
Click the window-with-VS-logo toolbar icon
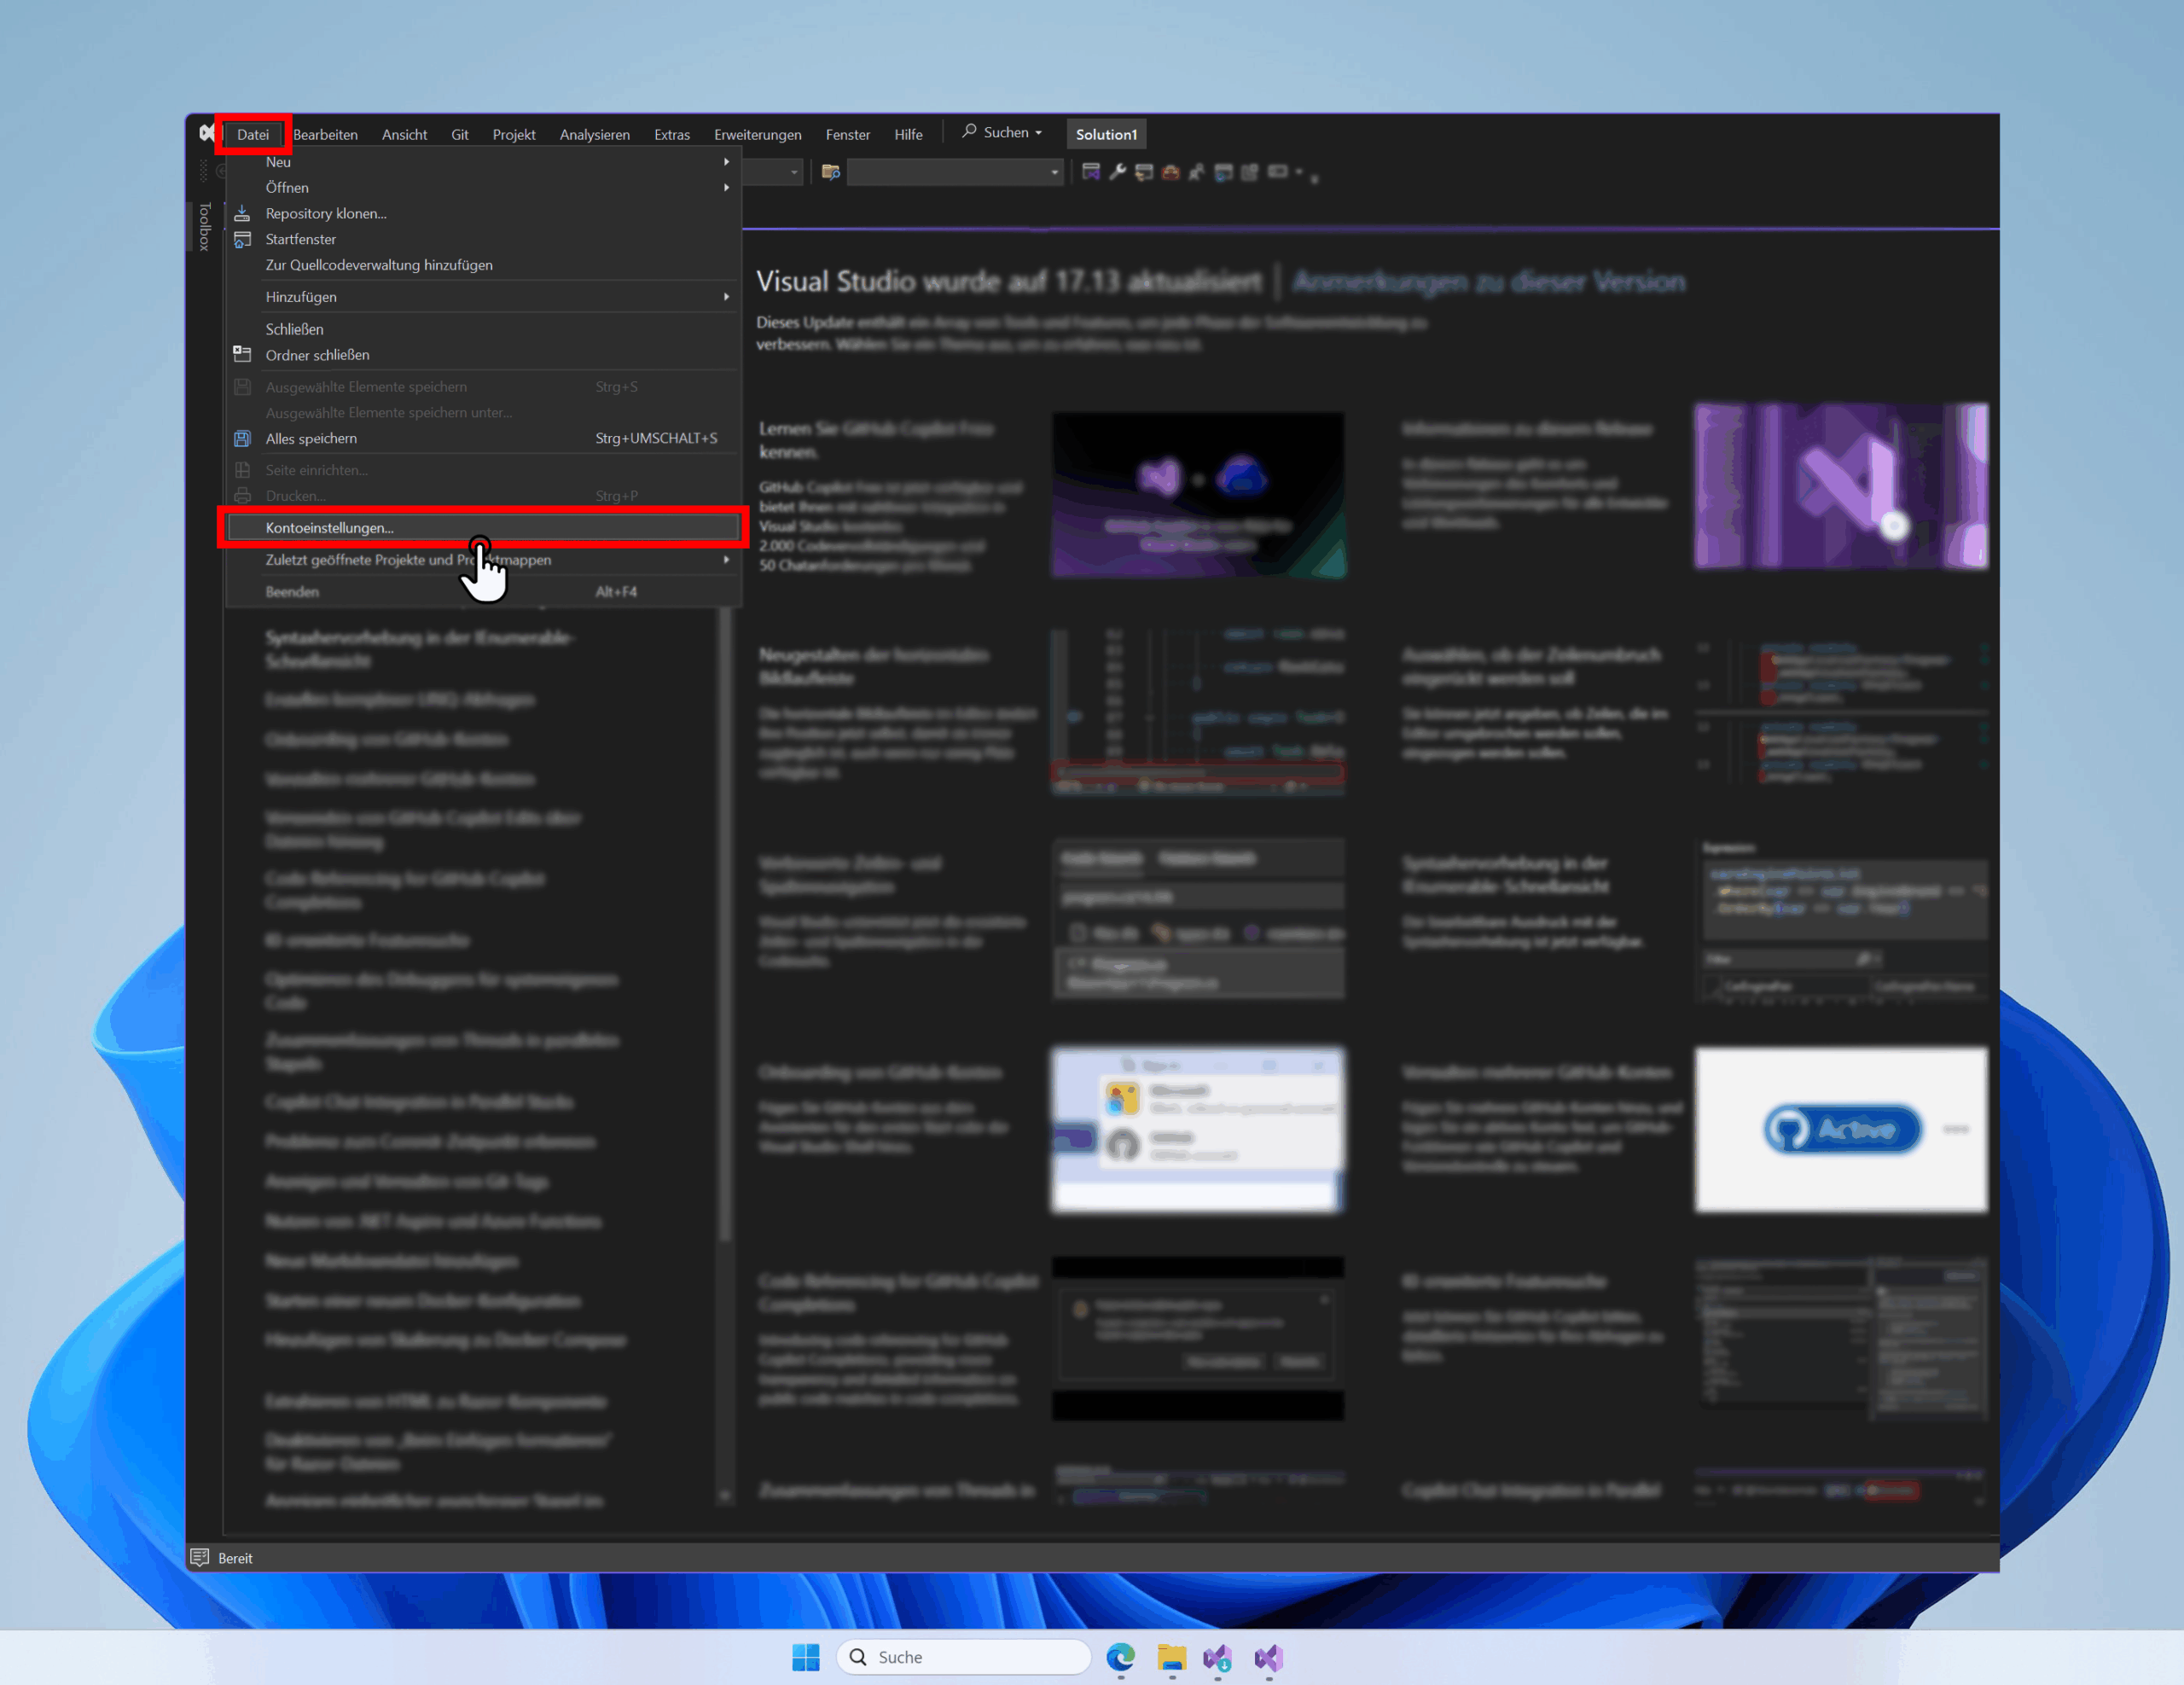(x=1091, y=172)
